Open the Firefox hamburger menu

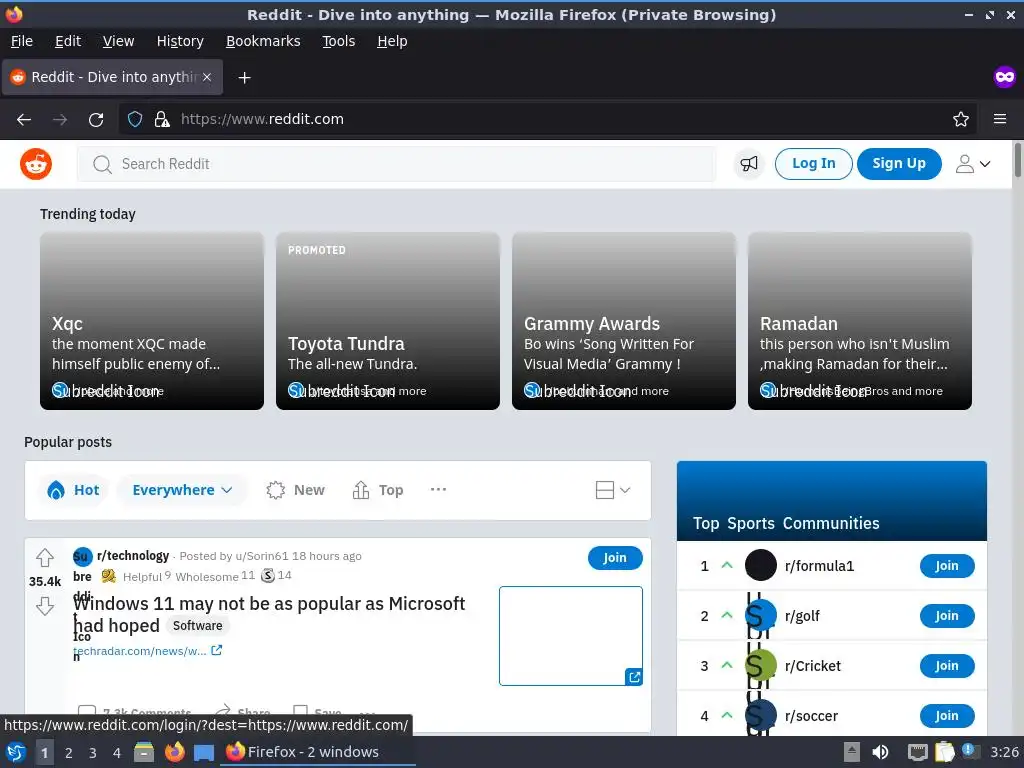click(999, 119)
